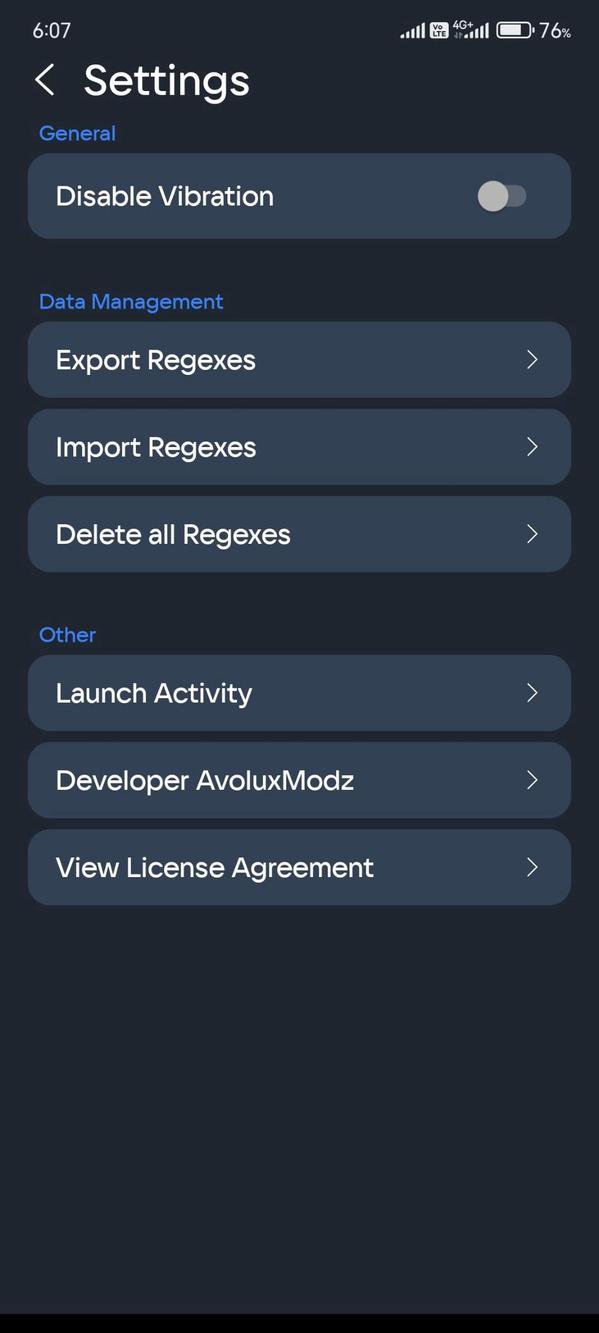
Task: Tap the Settings title text
Action: click(166, 80)
